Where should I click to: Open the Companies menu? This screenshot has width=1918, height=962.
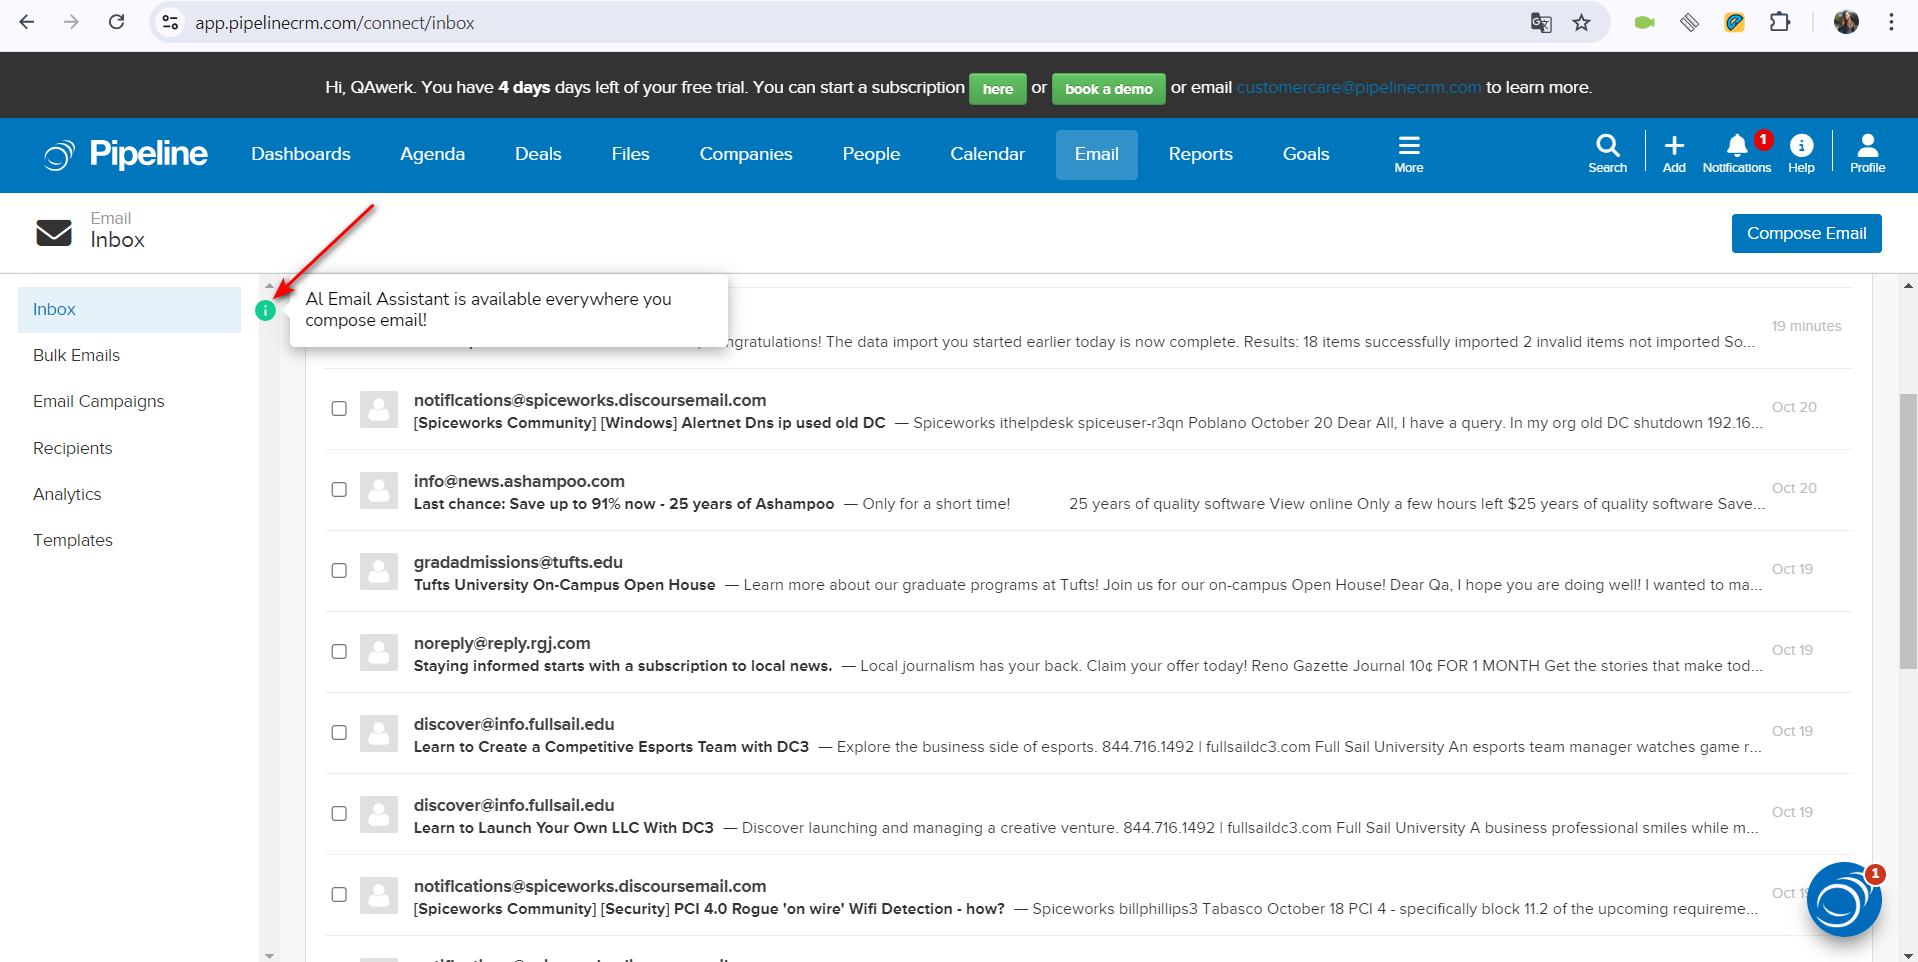click(746, 154)
